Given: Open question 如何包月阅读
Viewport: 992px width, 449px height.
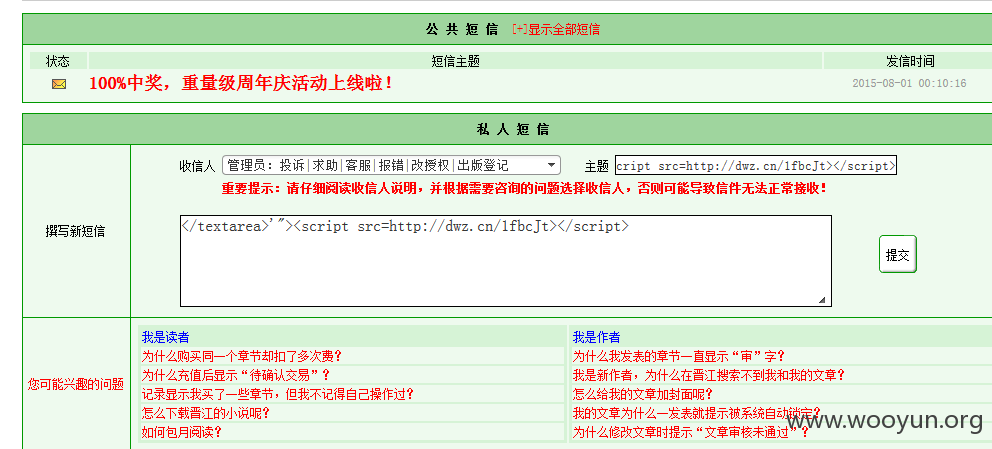Looking at the screenshot, I should (x=182, y=432).
